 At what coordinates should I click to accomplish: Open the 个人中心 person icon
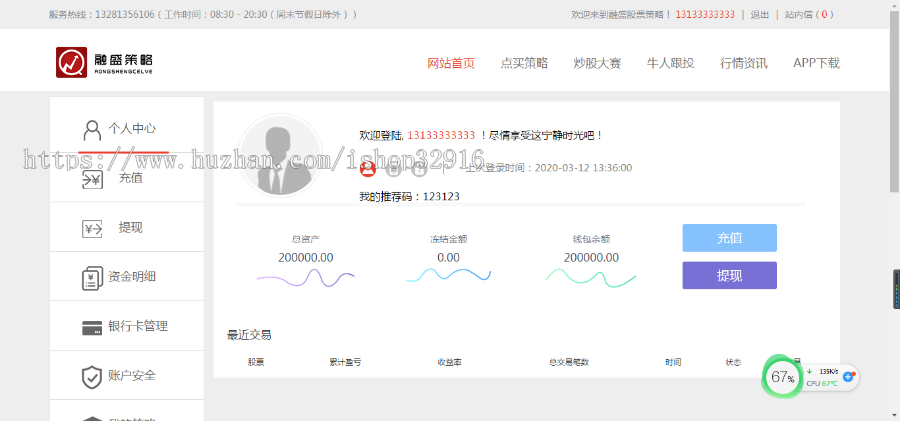coord(92,130)
